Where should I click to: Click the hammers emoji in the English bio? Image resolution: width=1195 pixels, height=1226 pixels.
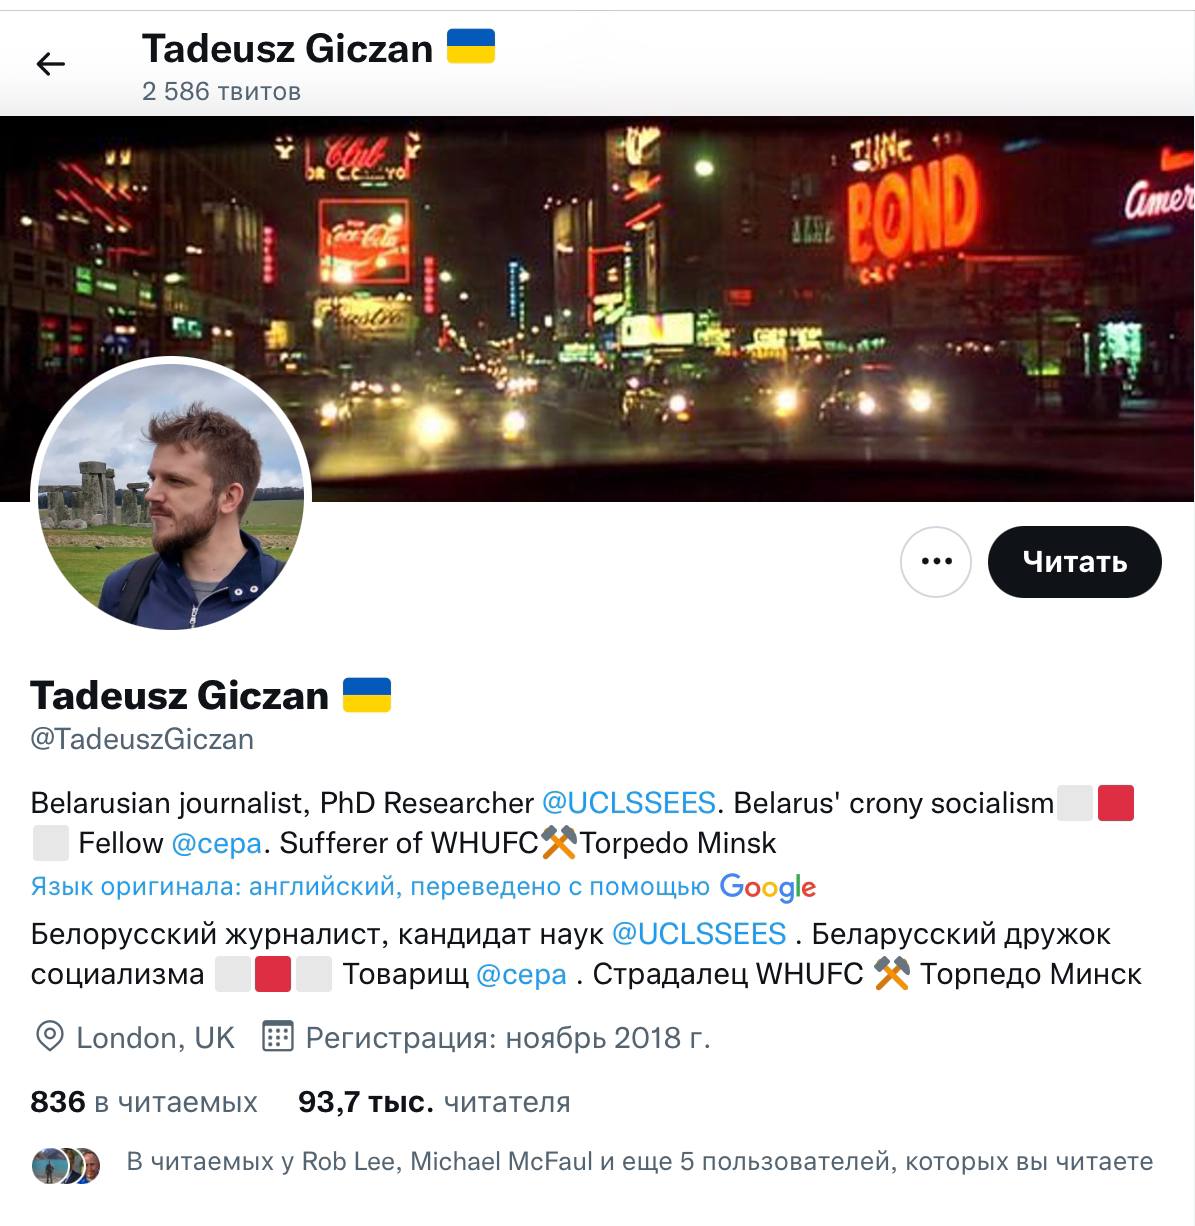click(x=559, y=842)
